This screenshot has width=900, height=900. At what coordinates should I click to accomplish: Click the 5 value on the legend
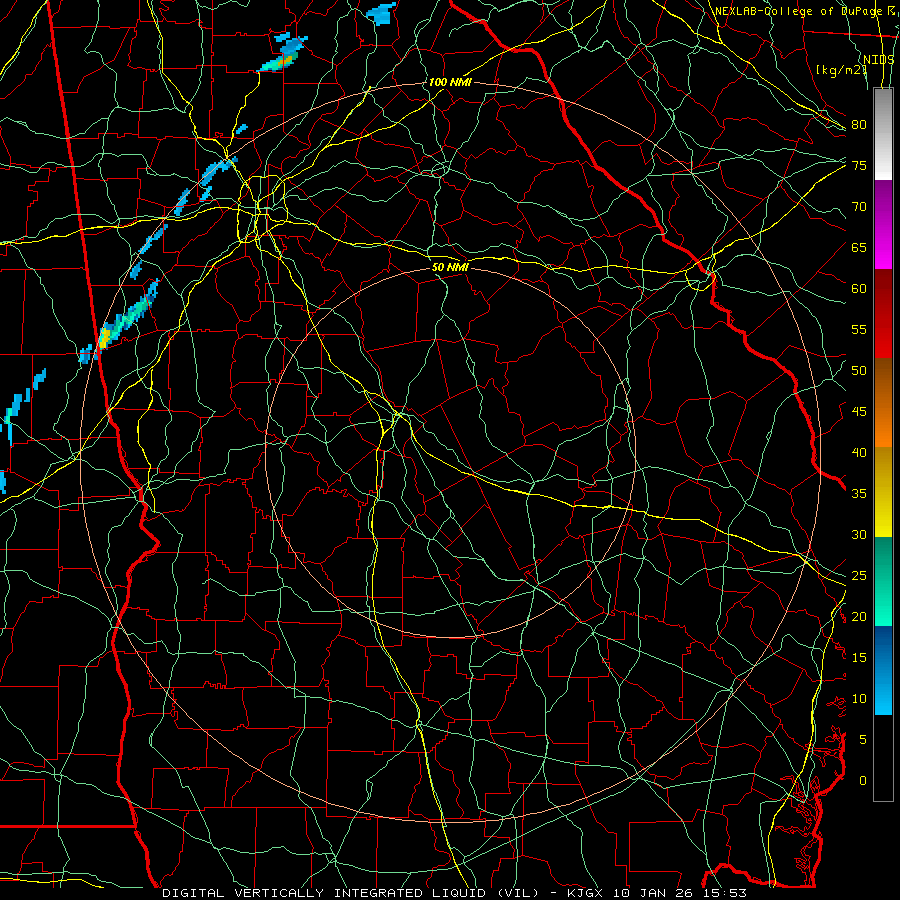pyautogui.click(x=863, y=739)
